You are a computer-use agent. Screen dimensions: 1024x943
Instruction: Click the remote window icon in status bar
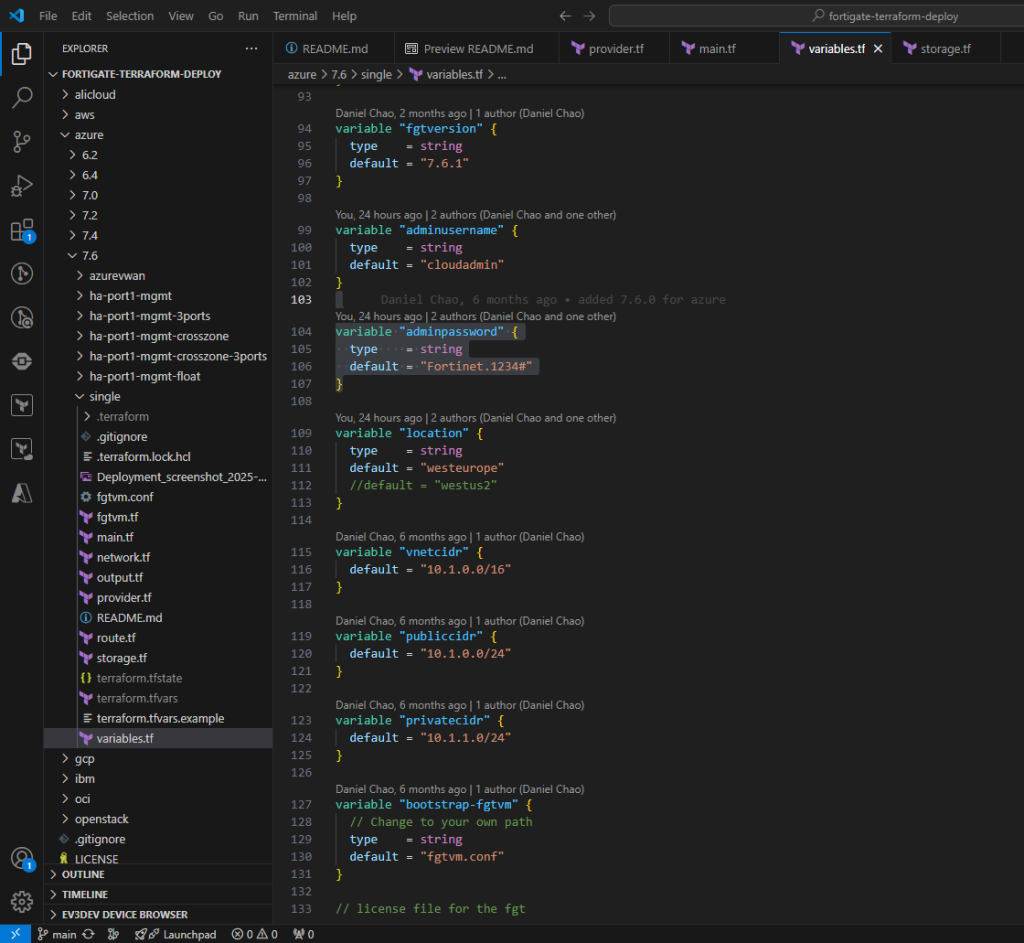[15, 934]
